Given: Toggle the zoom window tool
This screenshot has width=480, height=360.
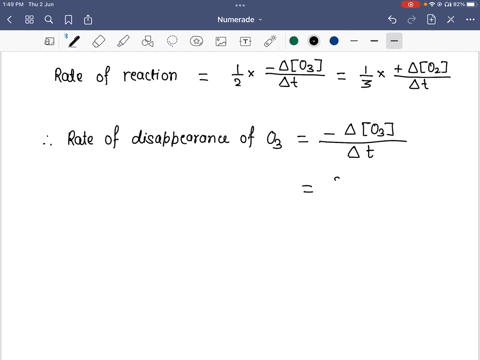Looking at the screenshot, I should coord(49,41).
